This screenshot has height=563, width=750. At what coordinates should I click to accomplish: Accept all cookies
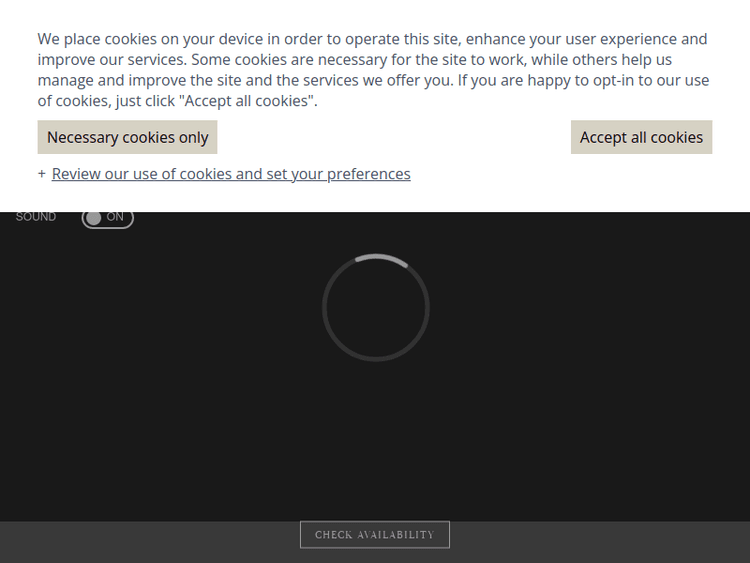641,137
